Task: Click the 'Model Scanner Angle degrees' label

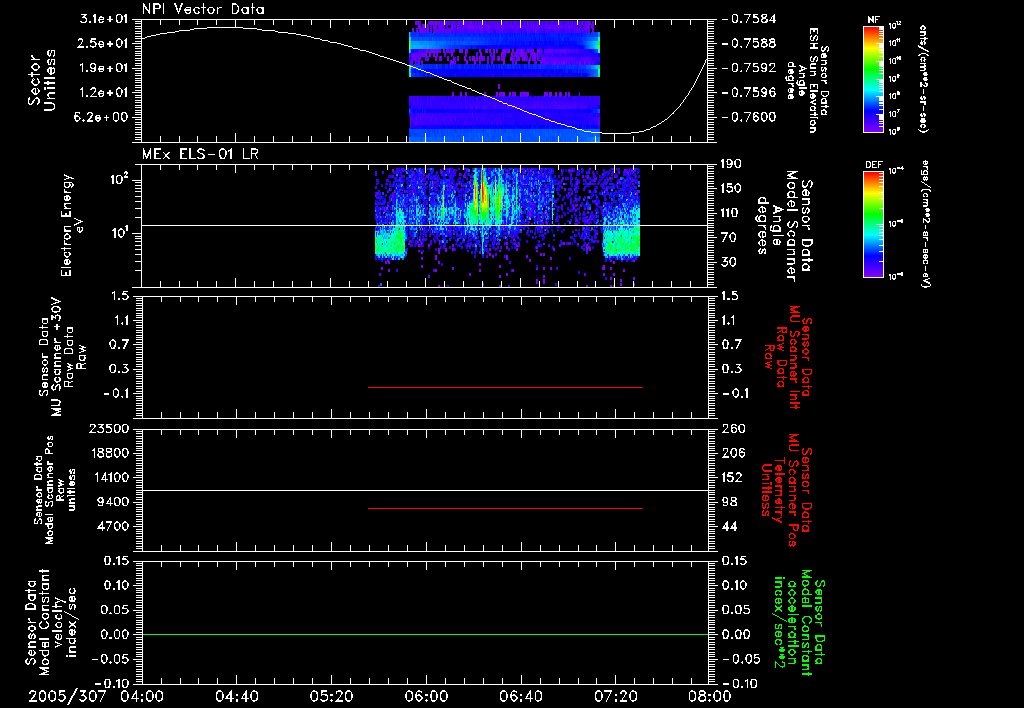Action: tap(784, 225)
